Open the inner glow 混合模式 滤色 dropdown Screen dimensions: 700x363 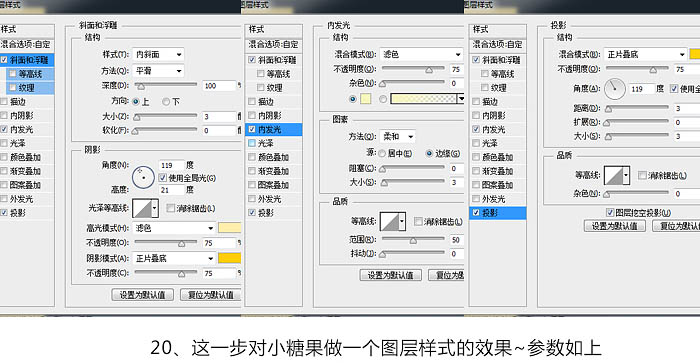tap(422, 54)
